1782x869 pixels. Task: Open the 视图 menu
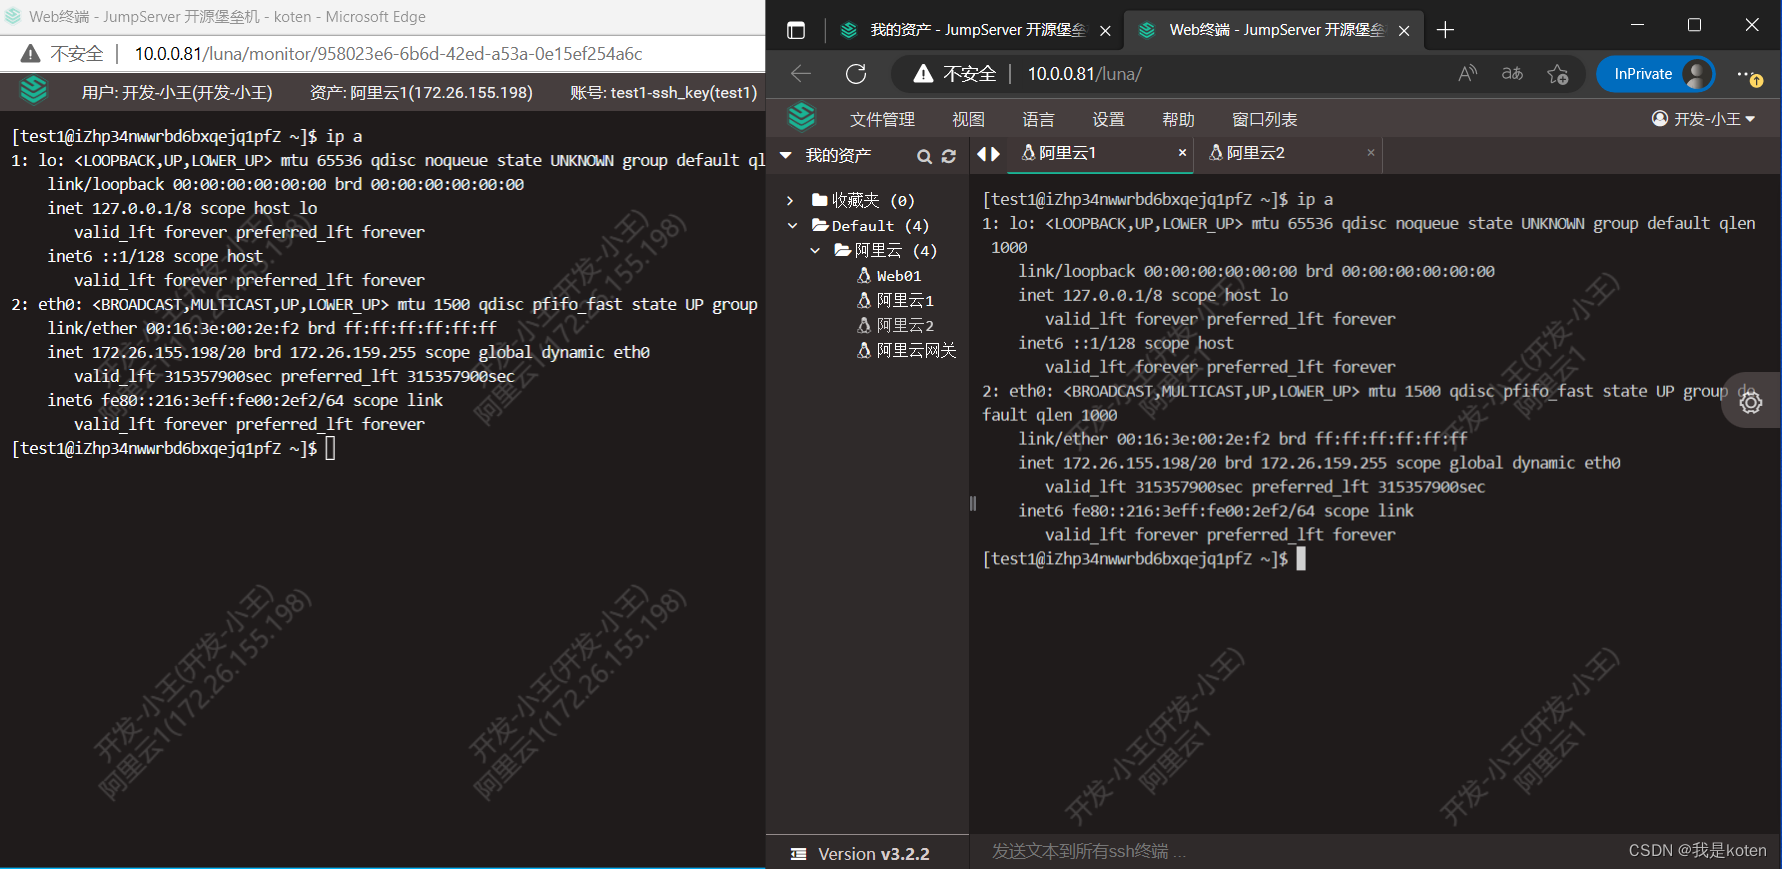coord(968,120)
